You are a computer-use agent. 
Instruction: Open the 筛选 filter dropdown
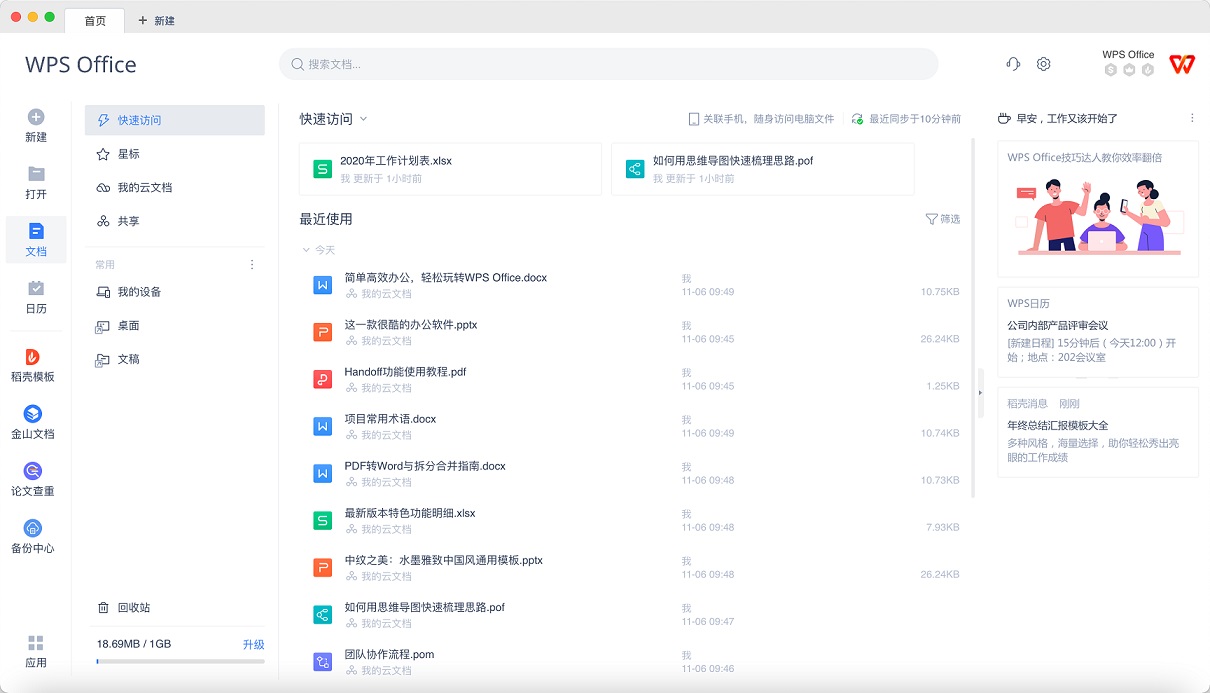pyautogui.click(x=941, y=218)
